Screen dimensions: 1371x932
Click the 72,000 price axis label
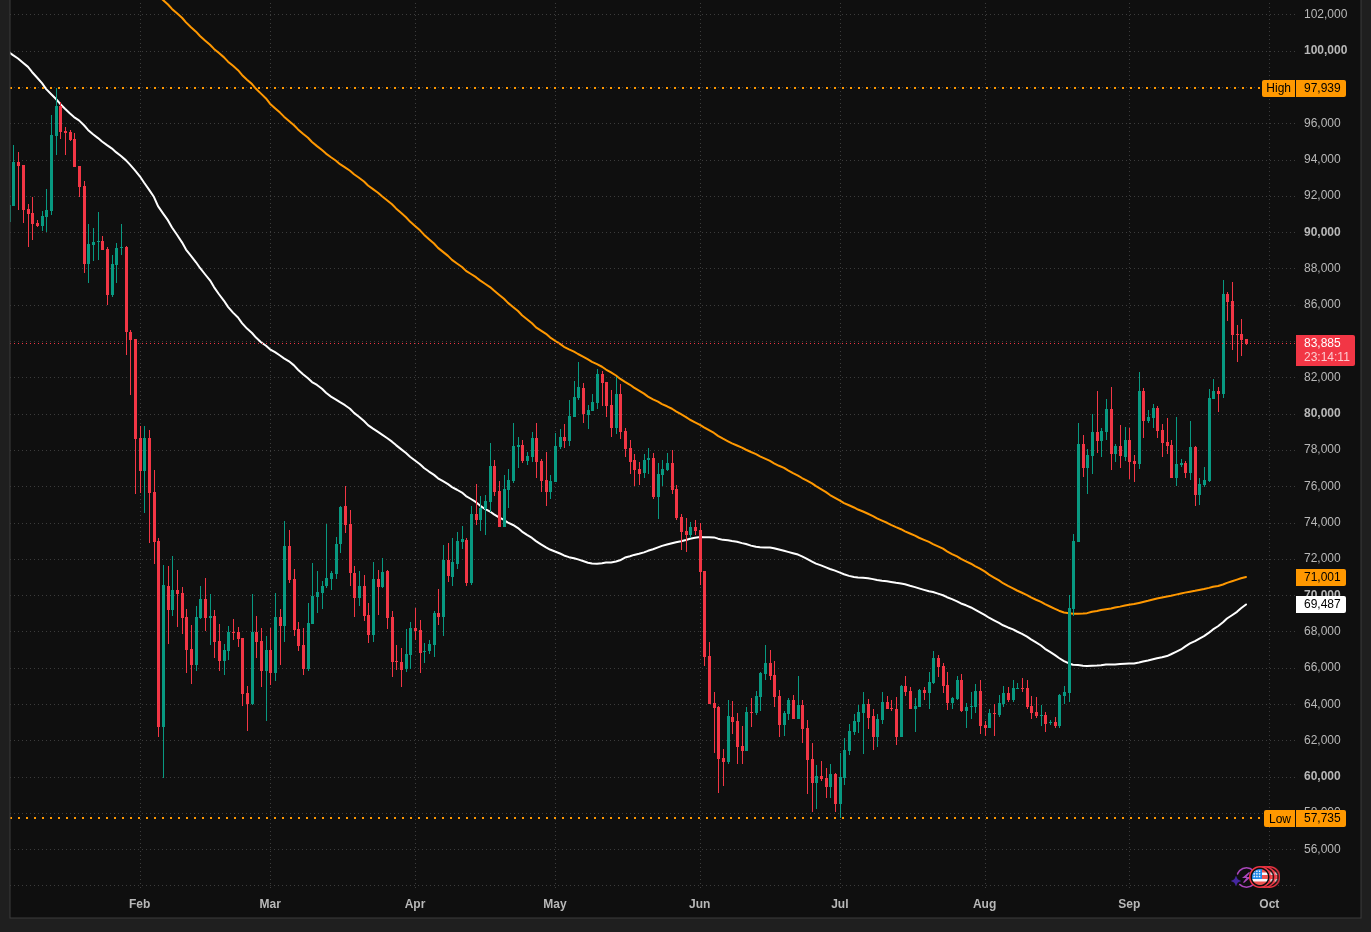[x=1322, y=558]
